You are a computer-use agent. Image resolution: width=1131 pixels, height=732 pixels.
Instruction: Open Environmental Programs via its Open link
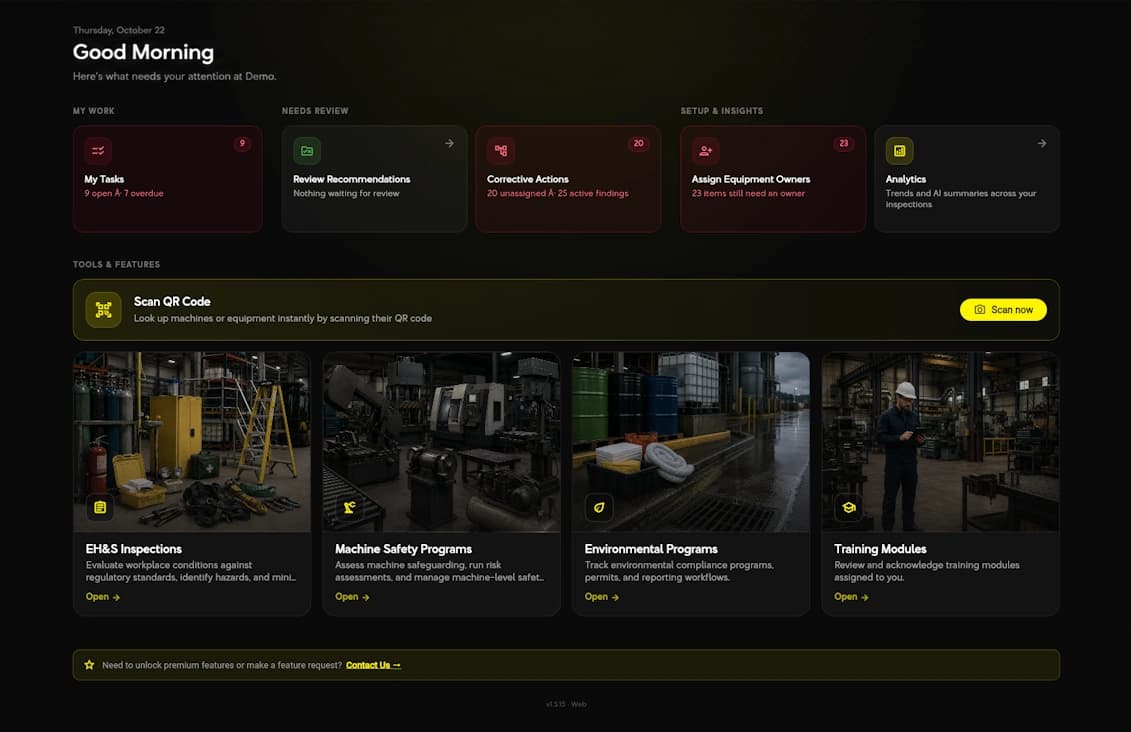tap(602, 597)
